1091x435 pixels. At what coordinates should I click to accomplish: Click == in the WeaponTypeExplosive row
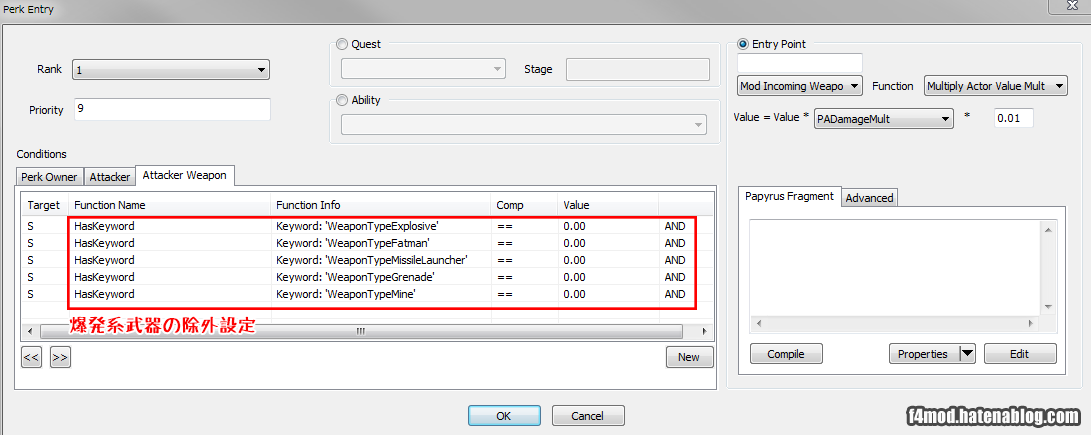[505, 226]
